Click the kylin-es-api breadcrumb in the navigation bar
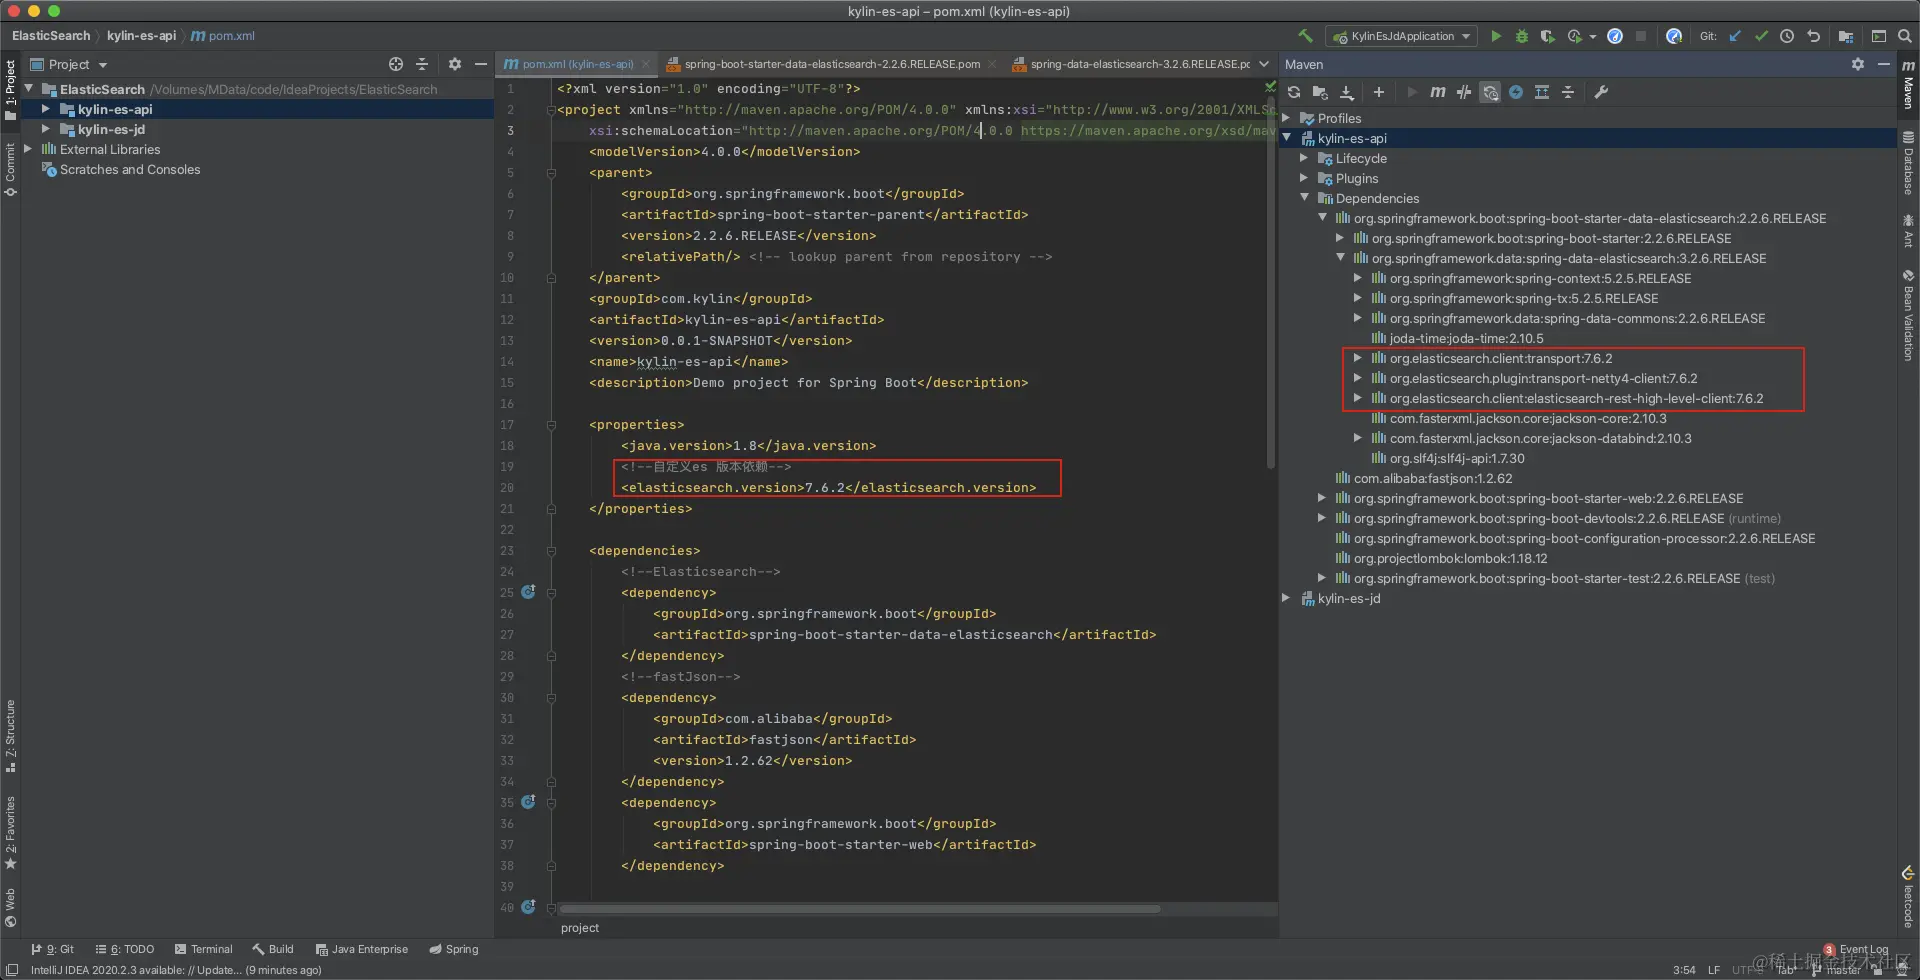This screenshot has width=1920, height=980. (x=141, y=36)
